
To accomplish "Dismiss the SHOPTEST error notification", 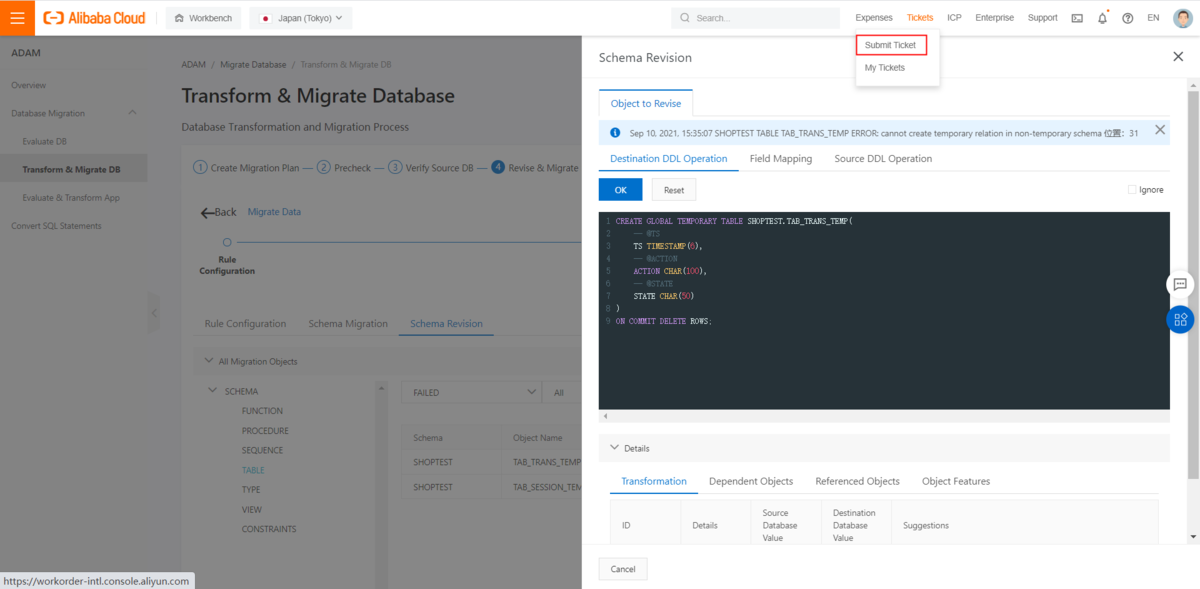I will pyautogui.click(x=1160, y=130).
